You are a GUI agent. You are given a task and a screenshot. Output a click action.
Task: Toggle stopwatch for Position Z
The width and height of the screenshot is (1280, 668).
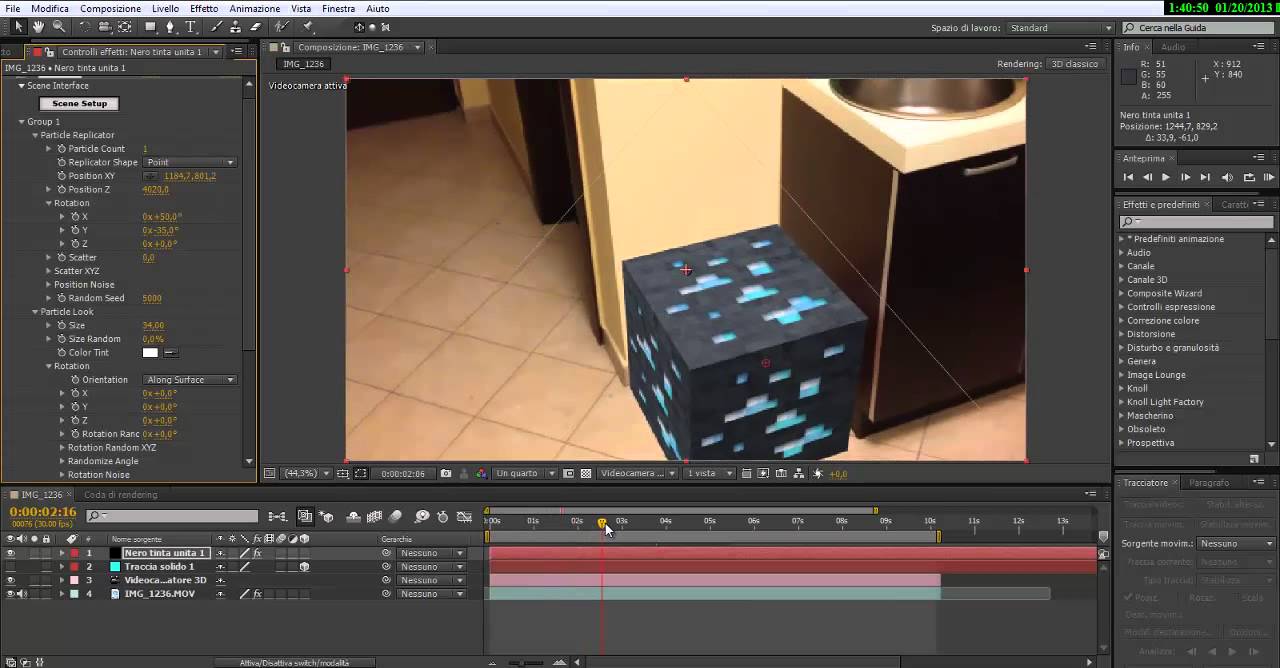pos(61,190)
